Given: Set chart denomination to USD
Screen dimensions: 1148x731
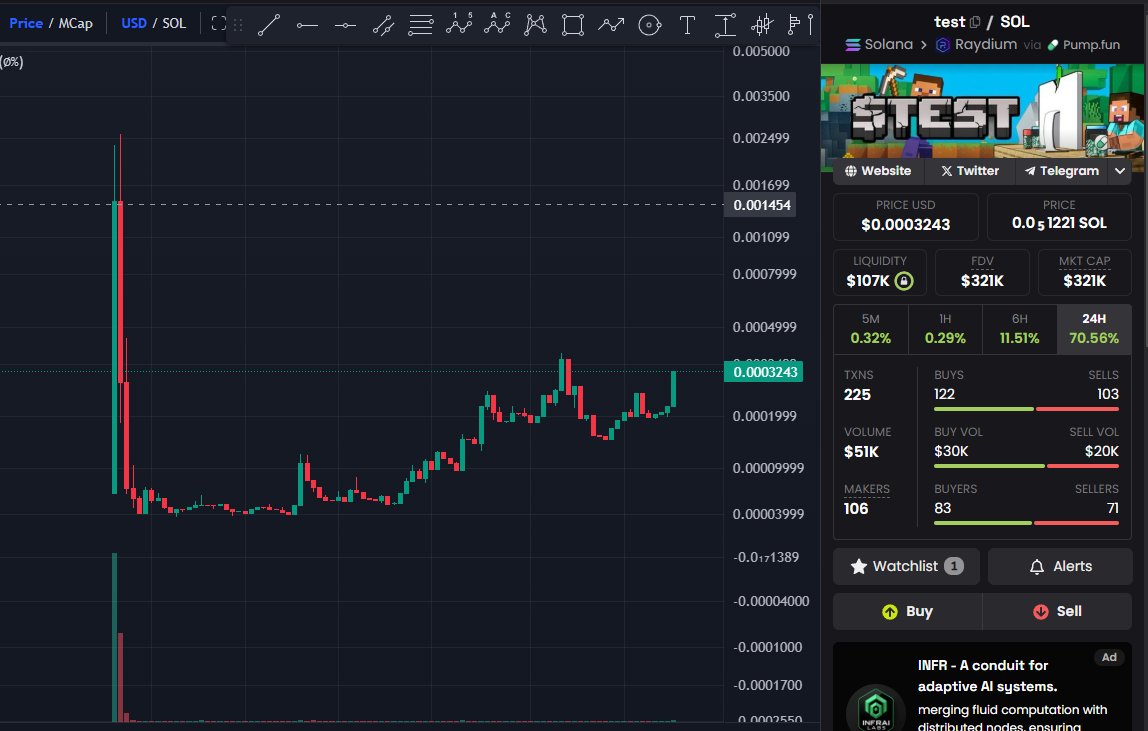Looking at the screenshot, I should tap(133, 23).
